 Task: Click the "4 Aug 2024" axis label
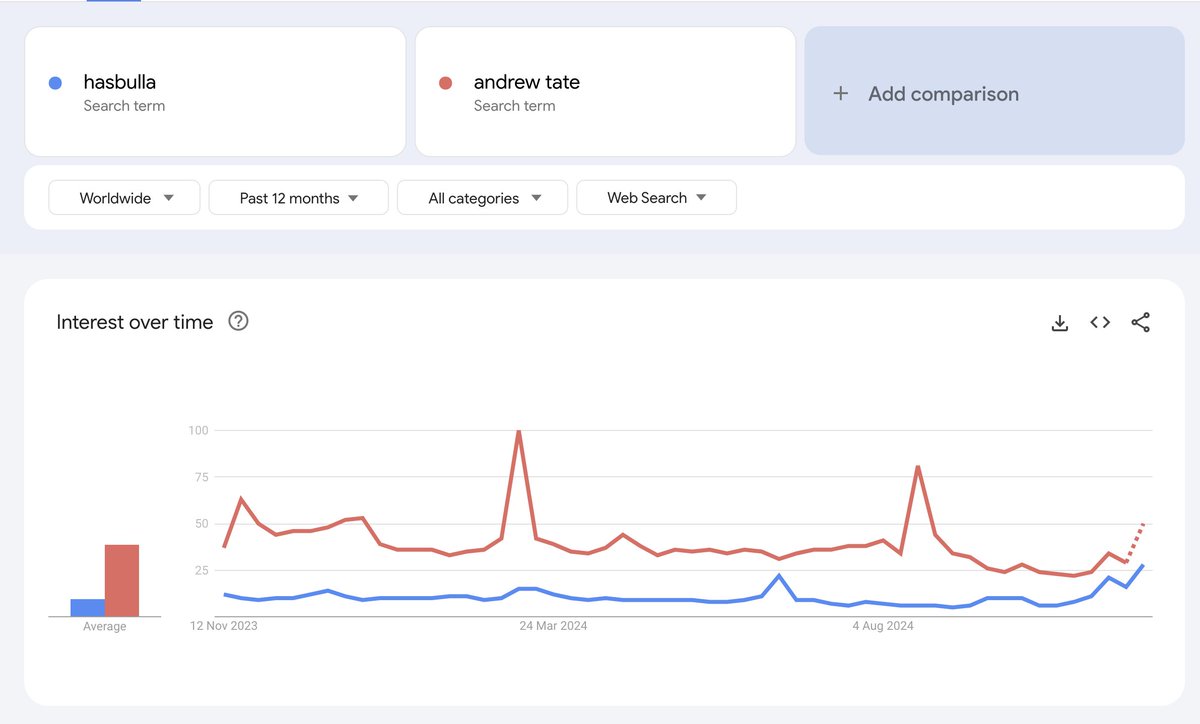click(x=883, y=626)
